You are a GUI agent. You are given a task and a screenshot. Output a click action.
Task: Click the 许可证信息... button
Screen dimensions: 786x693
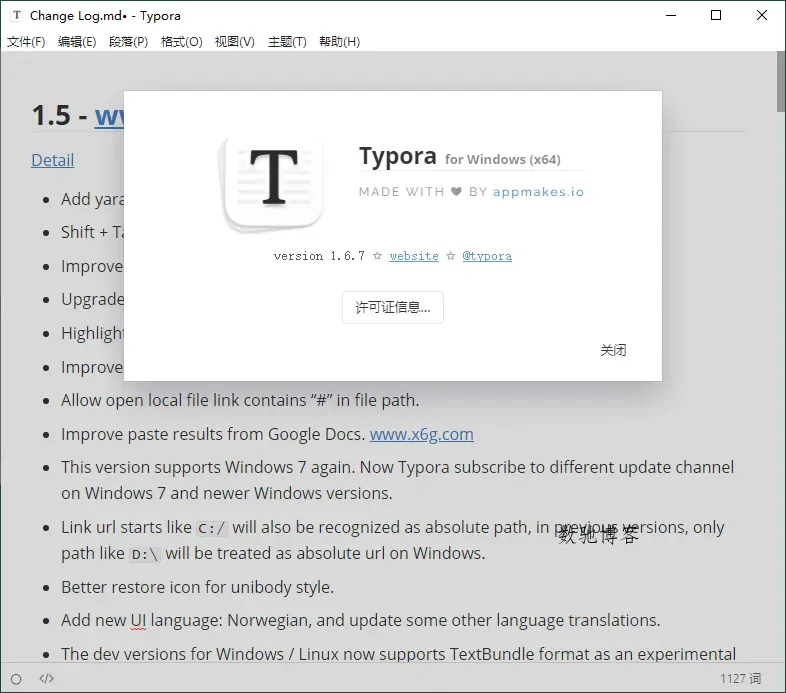[x=392, y=307]
